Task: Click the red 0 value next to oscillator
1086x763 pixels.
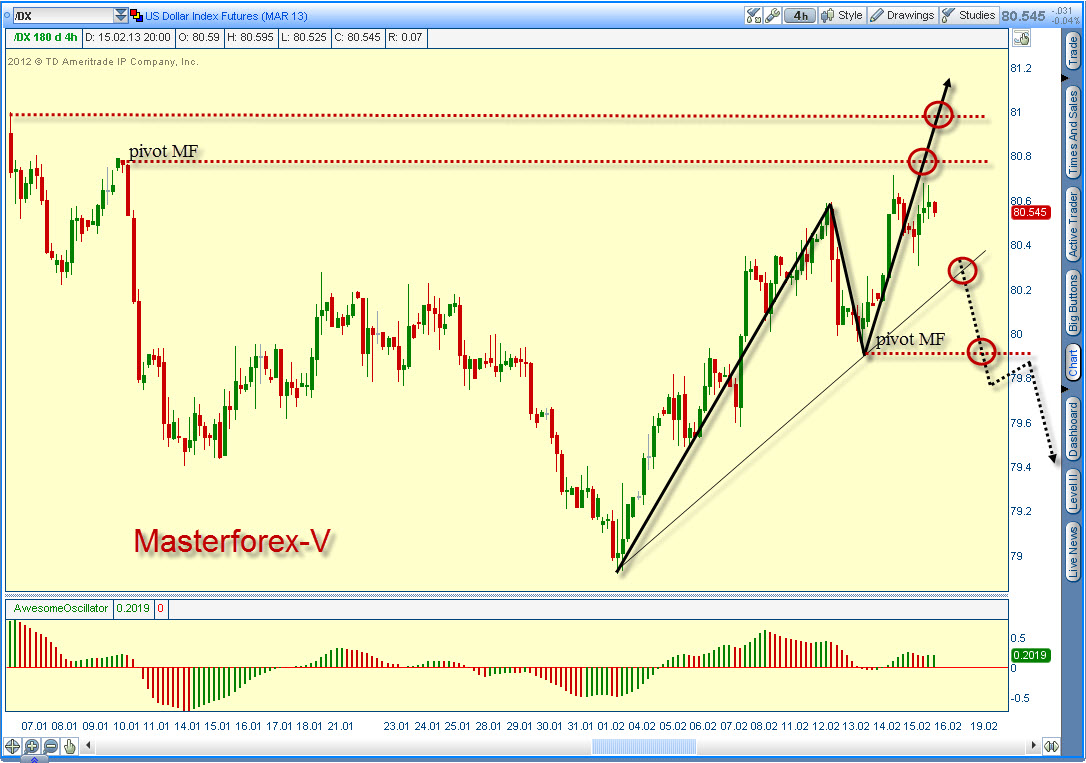Action: [161, 608]
